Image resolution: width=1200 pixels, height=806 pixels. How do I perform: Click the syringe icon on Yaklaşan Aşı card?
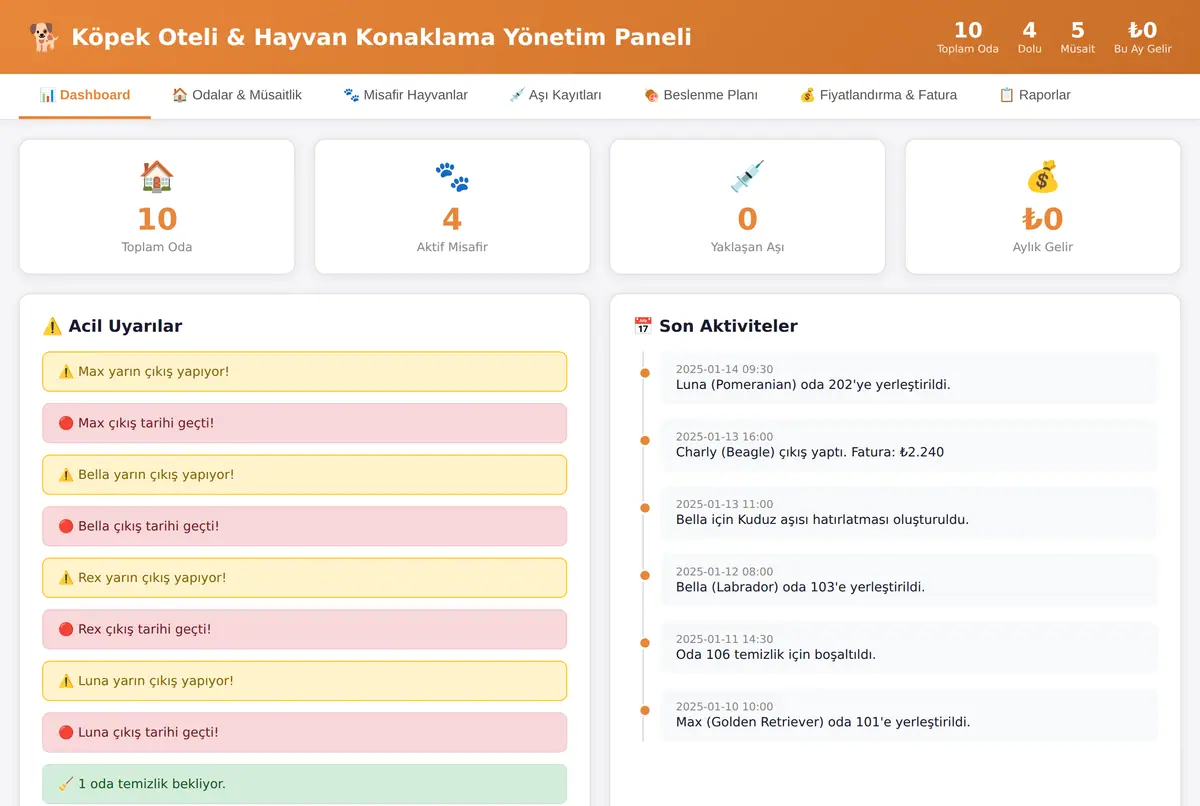click(747, 177)
